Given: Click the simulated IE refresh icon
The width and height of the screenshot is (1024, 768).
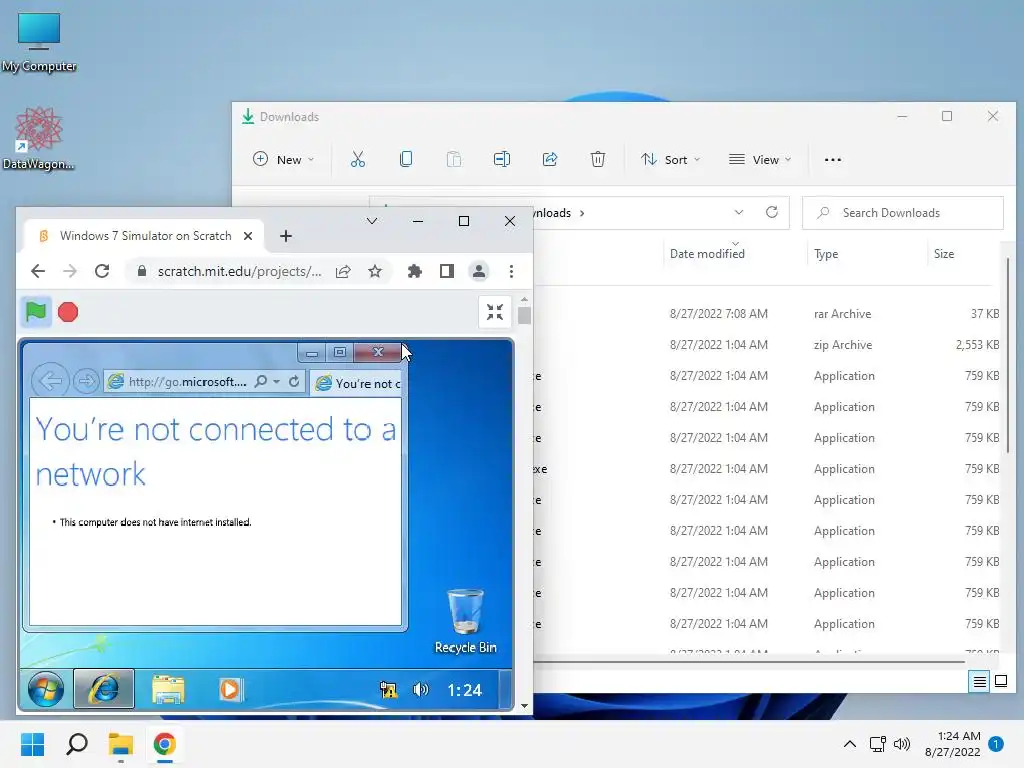Looking at the screenshot, I should 294,381.
